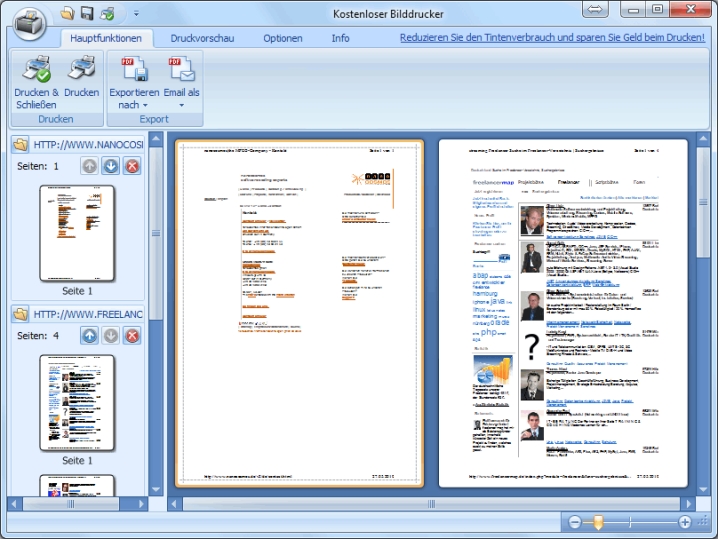Viewport: 718px width, 539px height.
Task: Remove the NANOCOSMOS document with red X
Action: pos(131,166)
